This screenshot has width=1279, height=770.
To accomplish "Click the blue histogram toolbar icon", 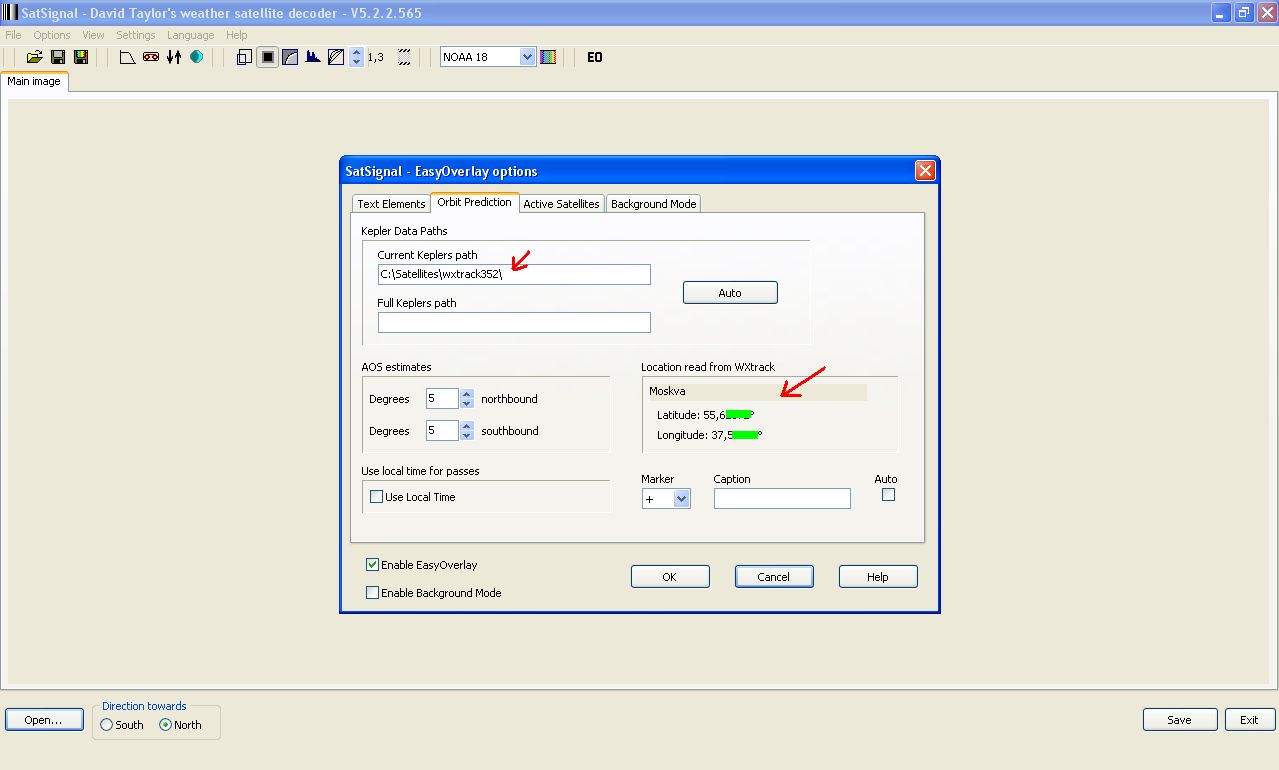I will tap(313, 57).
